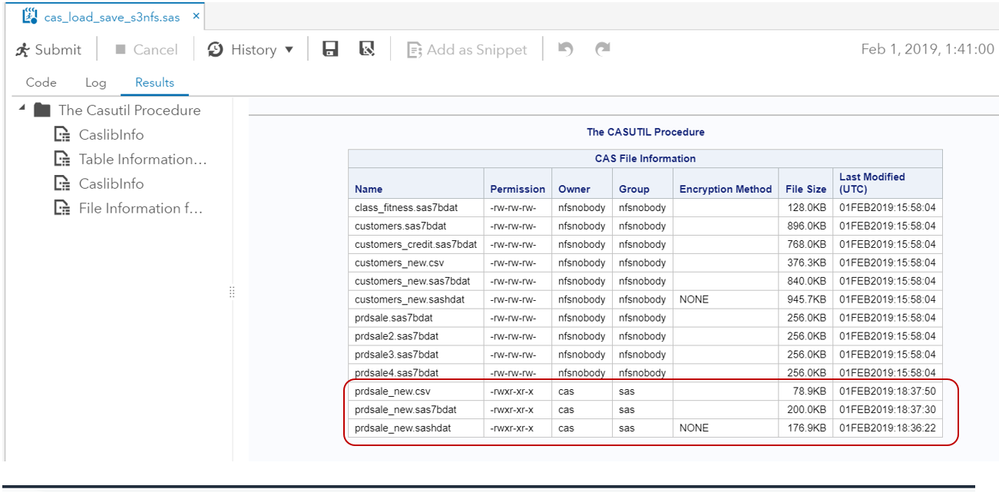Open the Table Information tree item
Screen dimensions: 999x492
tap(142, 159)
